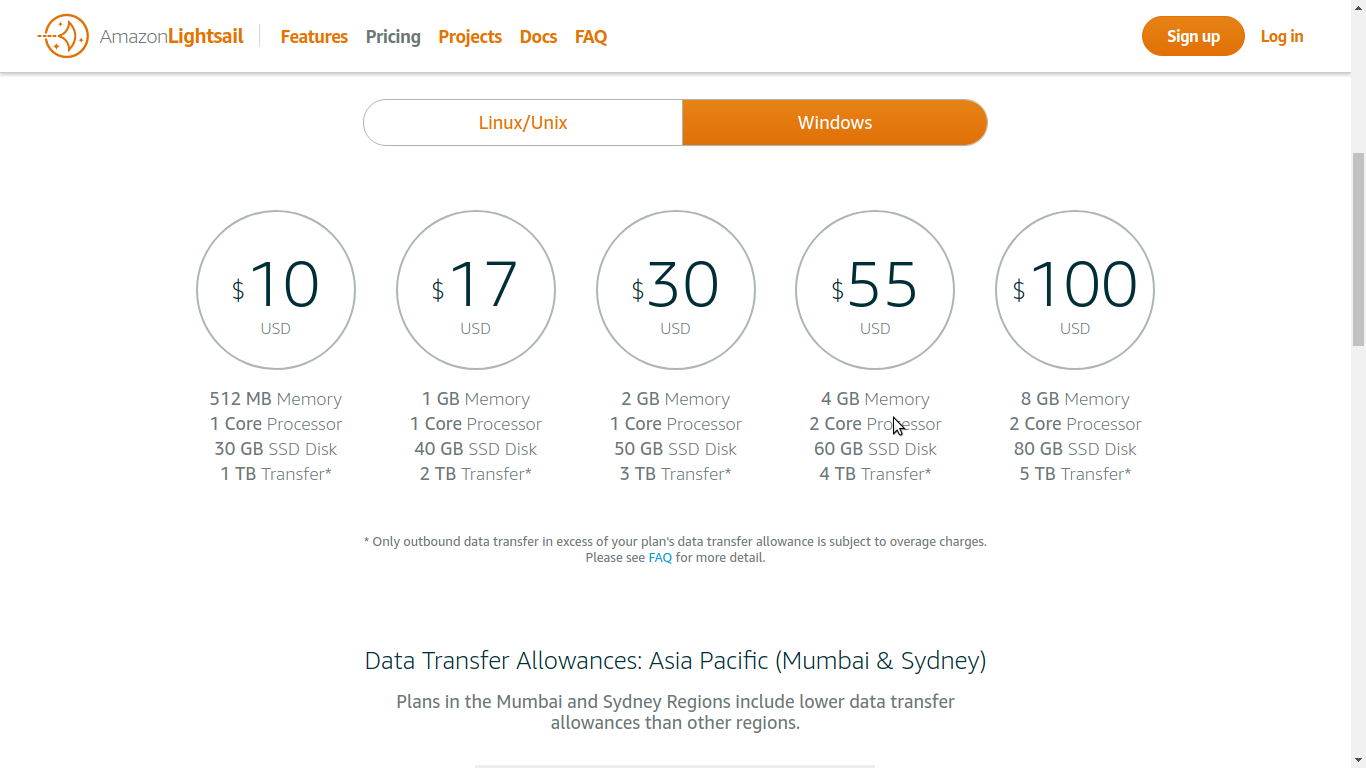Select the $17 USD plan circle
1366x768 pixels.
click(x=476, y=290)
